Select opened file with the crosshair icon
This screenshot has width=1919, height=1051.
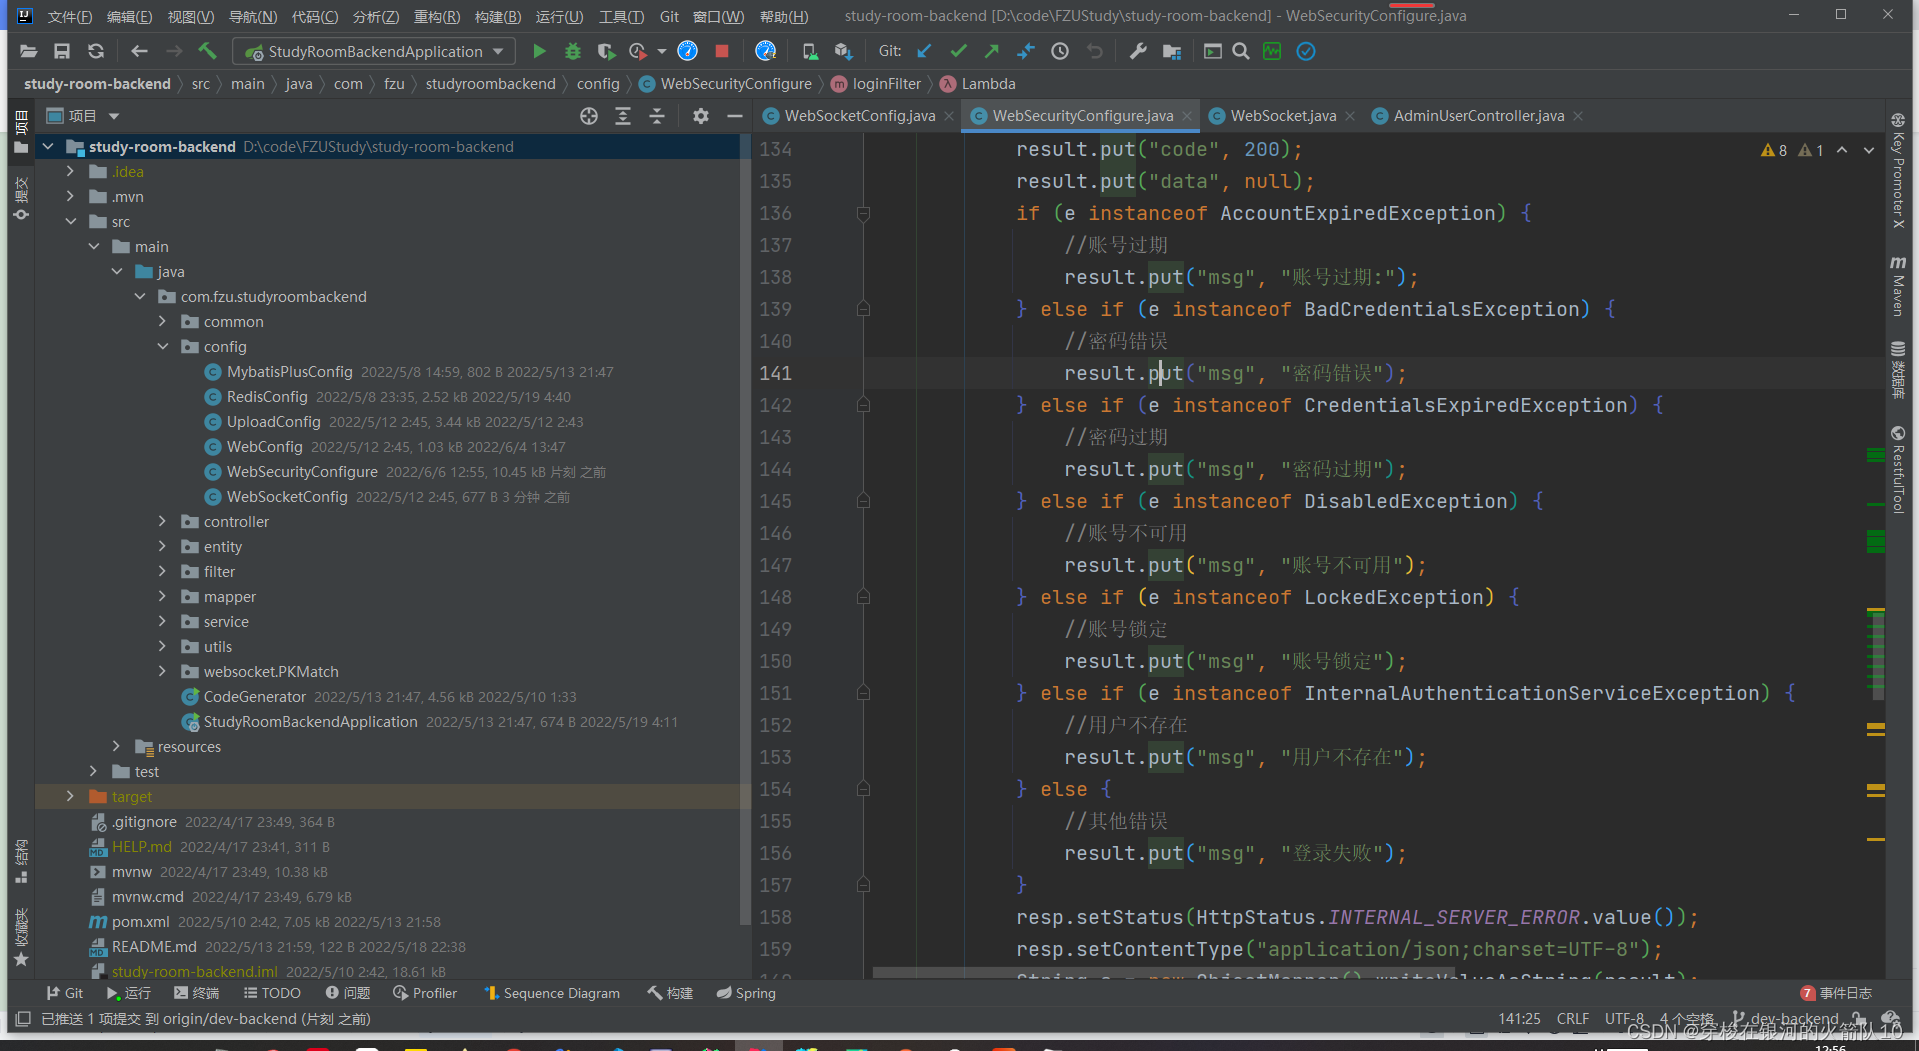[x=589, y=116]
